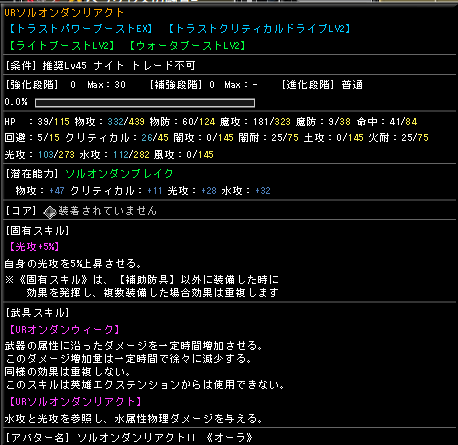Click the latent 光攻 +28 bonus
The height and width of the screenshot is (445, 458).
tap(192, 191)
